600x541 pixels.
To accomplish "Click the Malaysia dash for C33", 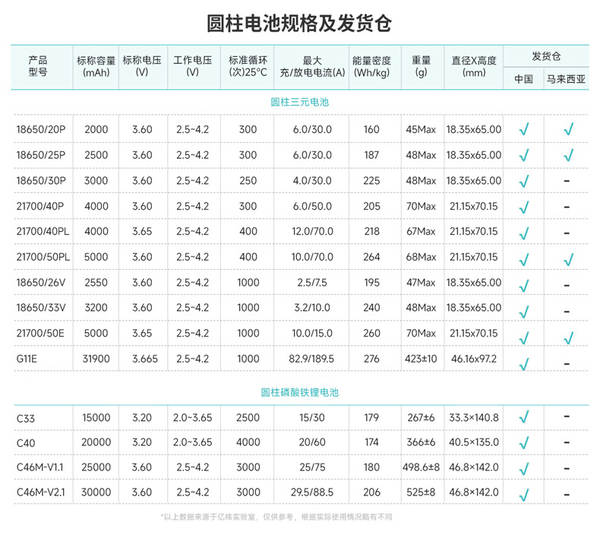I will click(x=567, y=416).
